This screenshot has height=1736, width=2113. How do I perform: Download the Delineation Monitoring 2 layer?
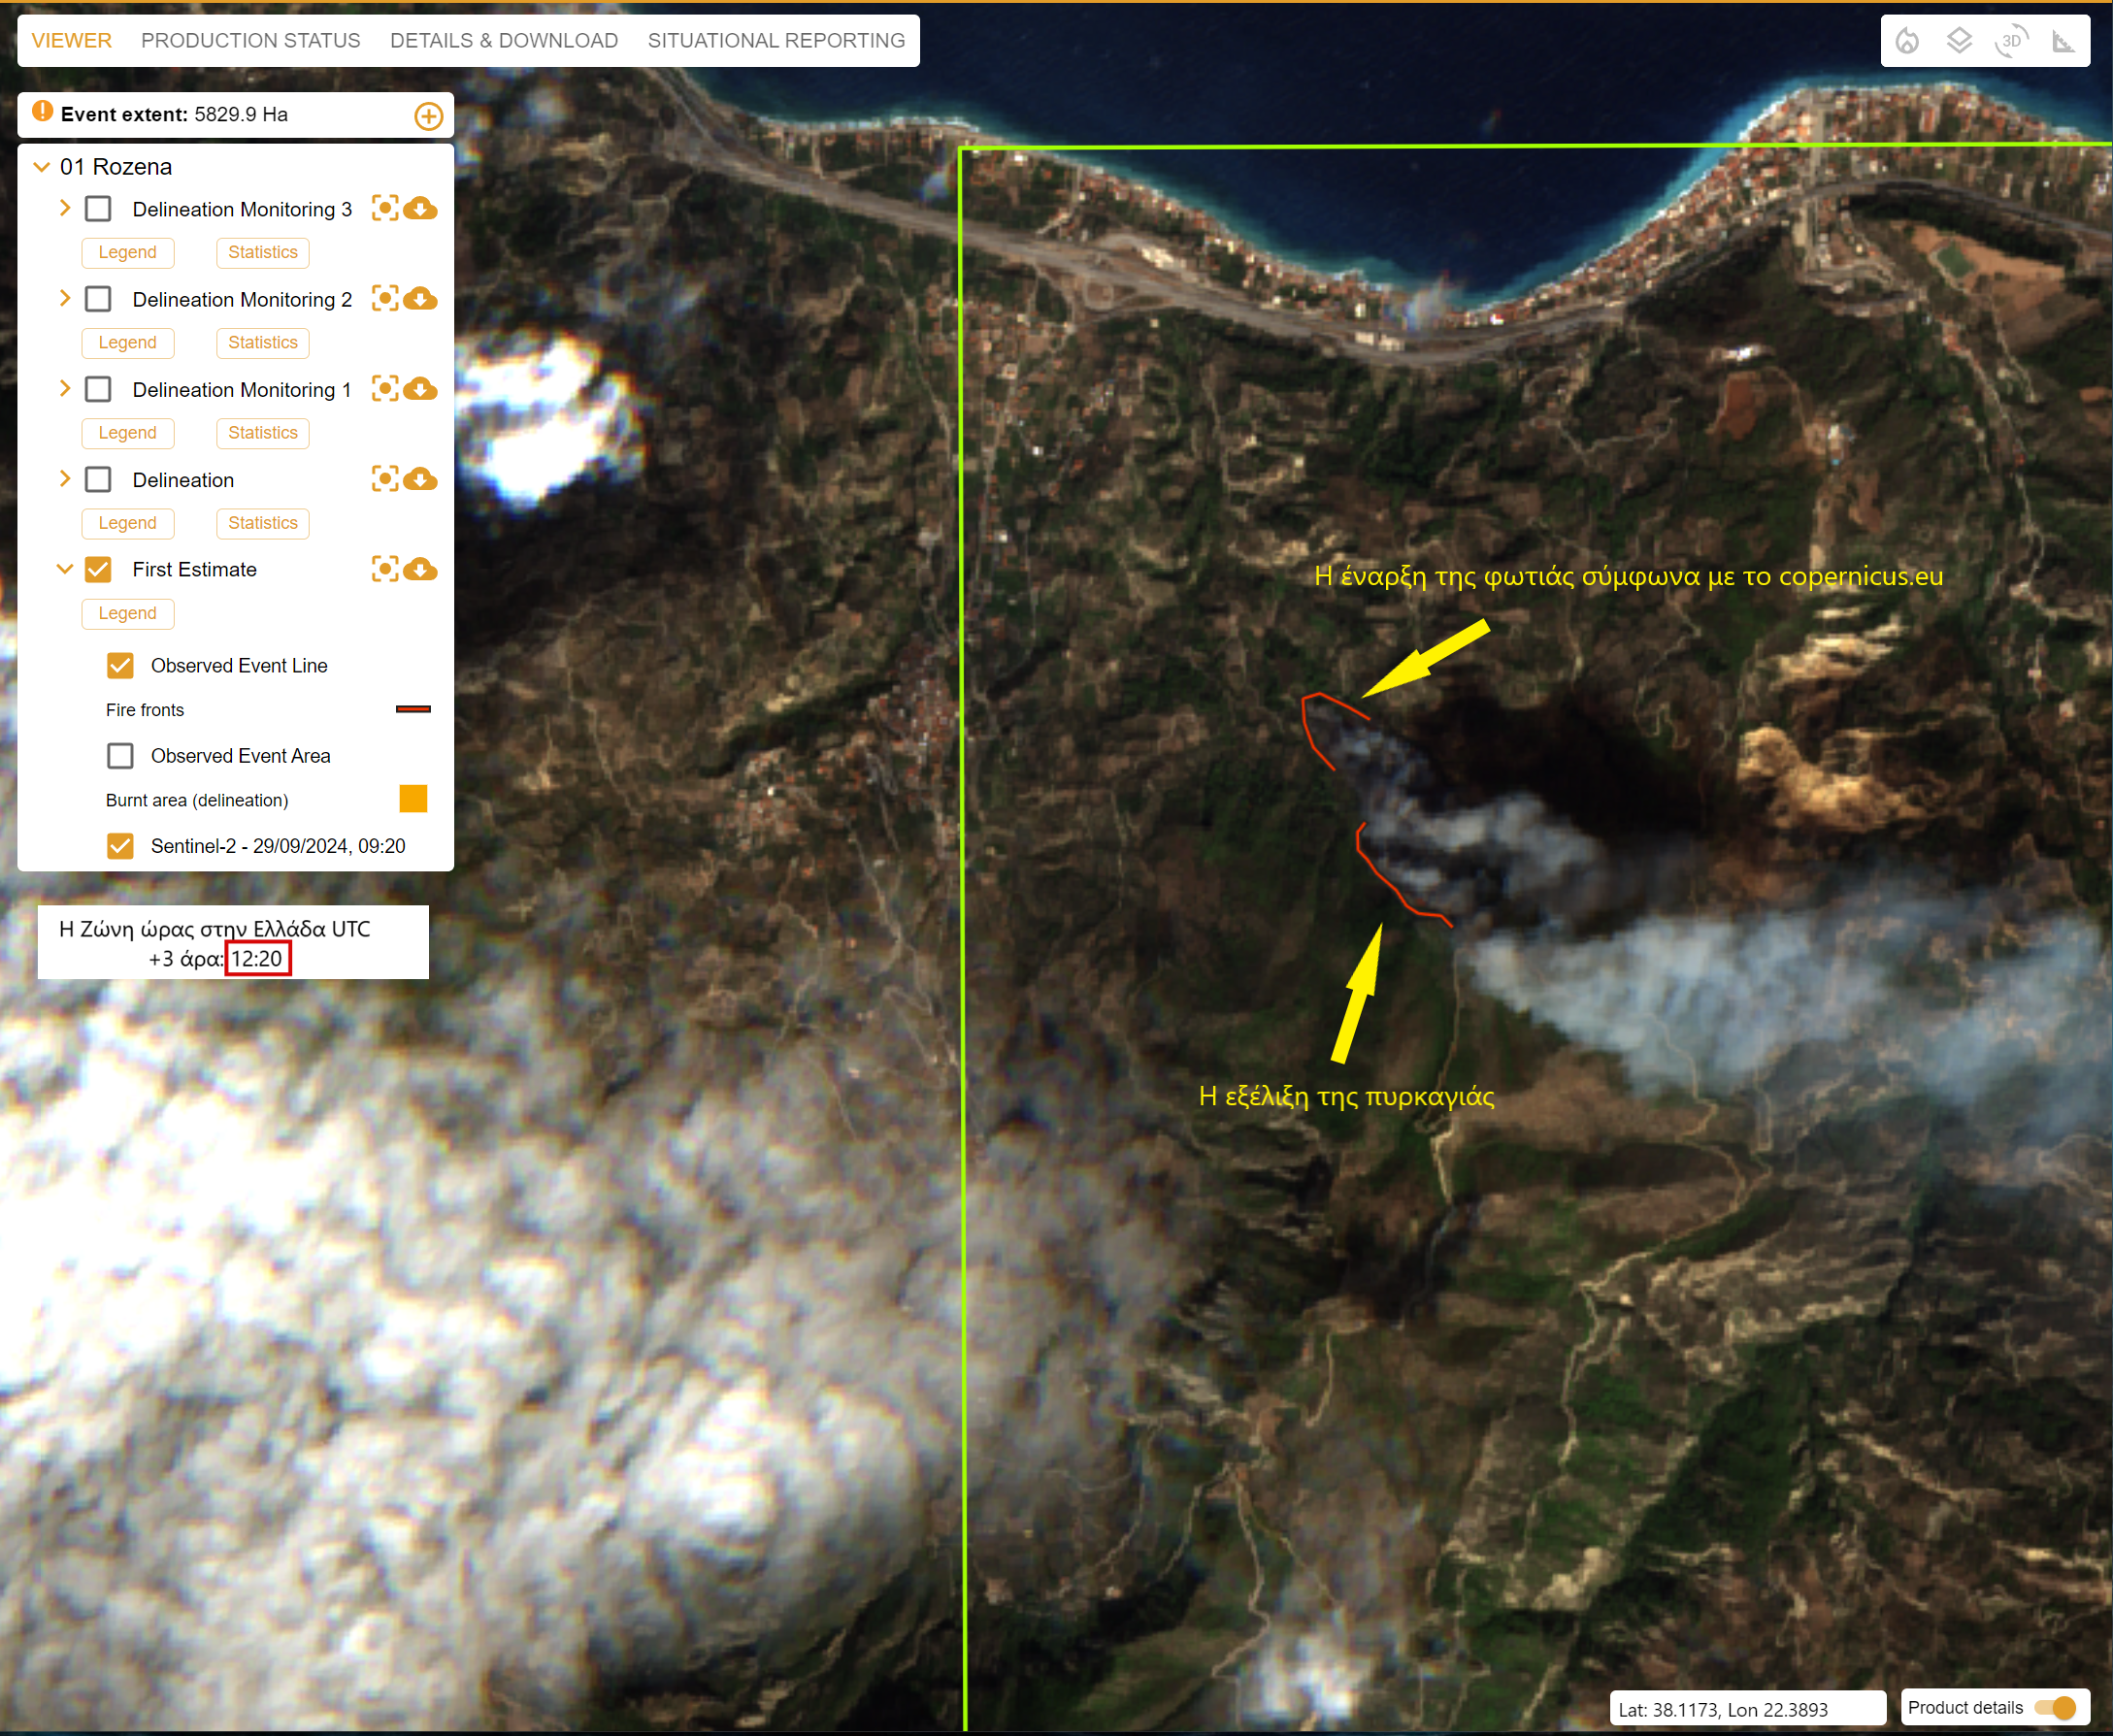tap(421, 299)
